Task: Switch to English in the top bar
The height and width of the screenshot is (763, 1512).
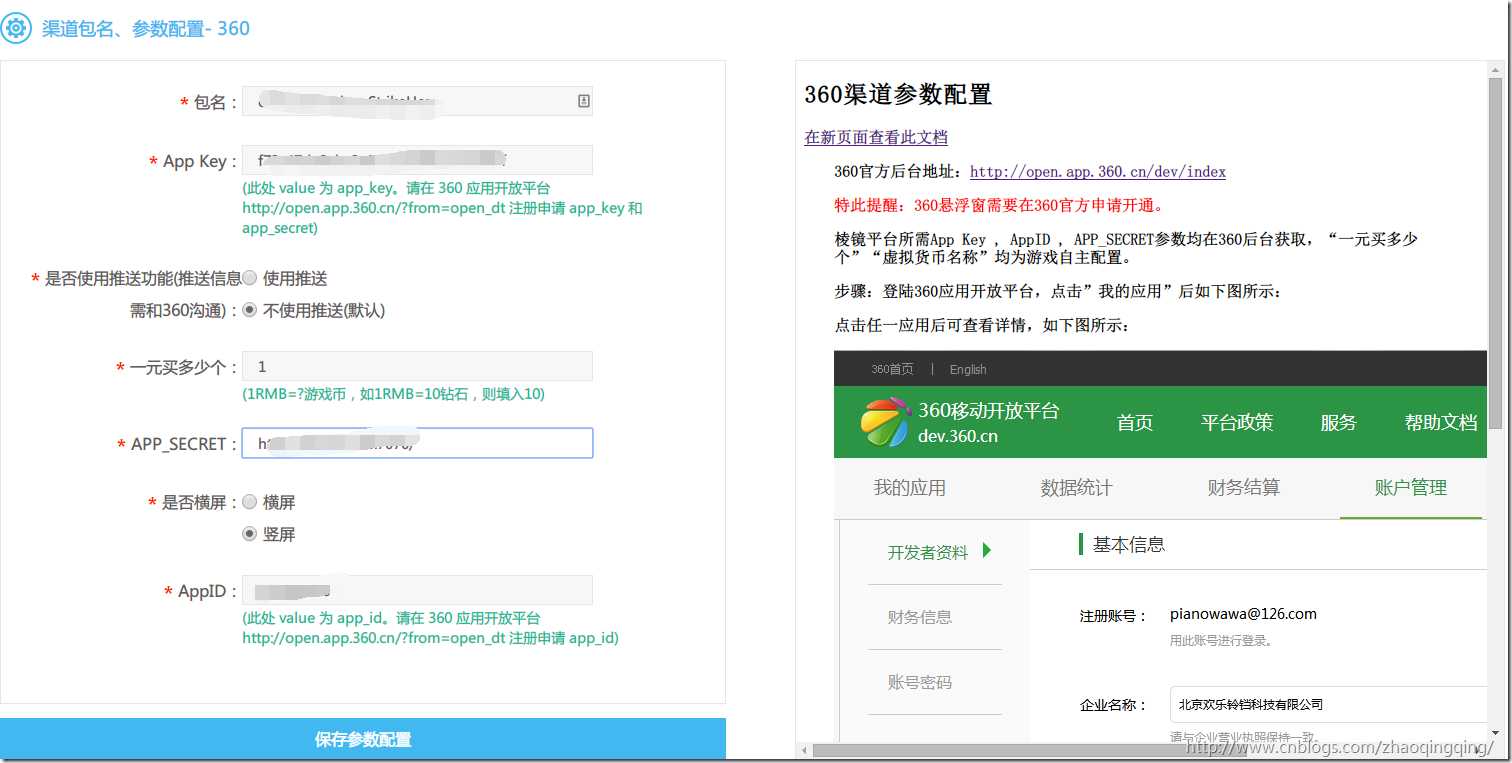Action: pos(968,369)
